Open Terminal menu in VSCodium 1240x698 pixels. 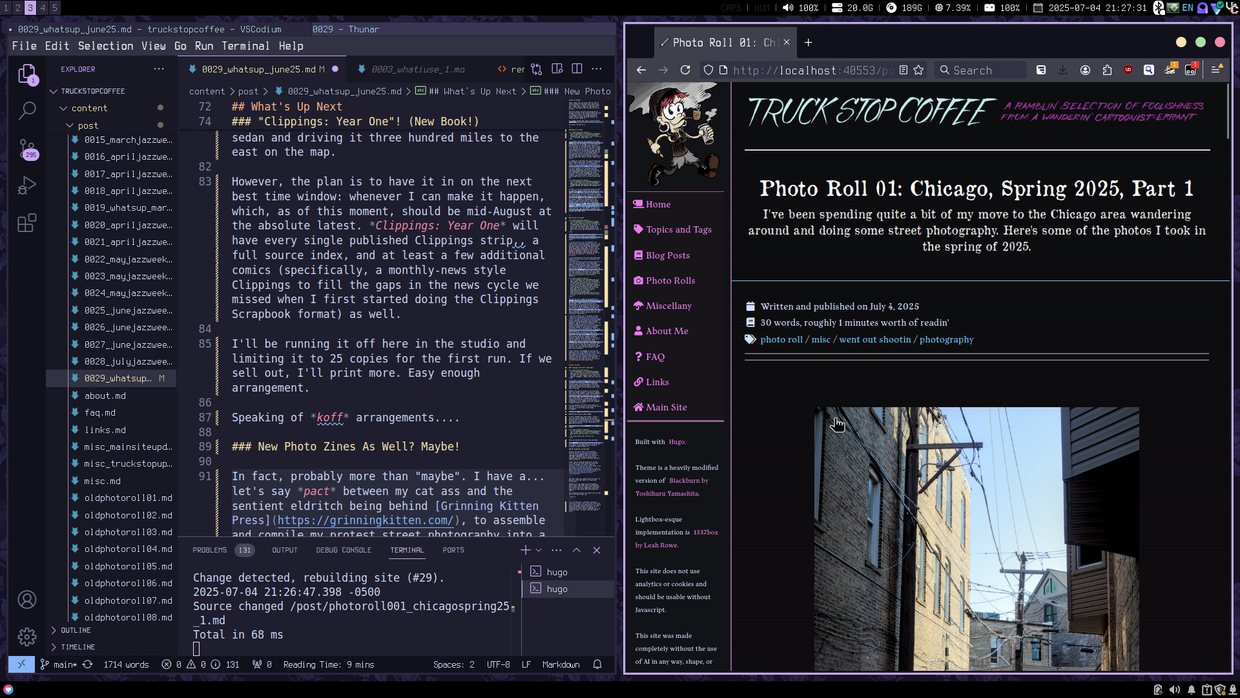click(245, 46)
